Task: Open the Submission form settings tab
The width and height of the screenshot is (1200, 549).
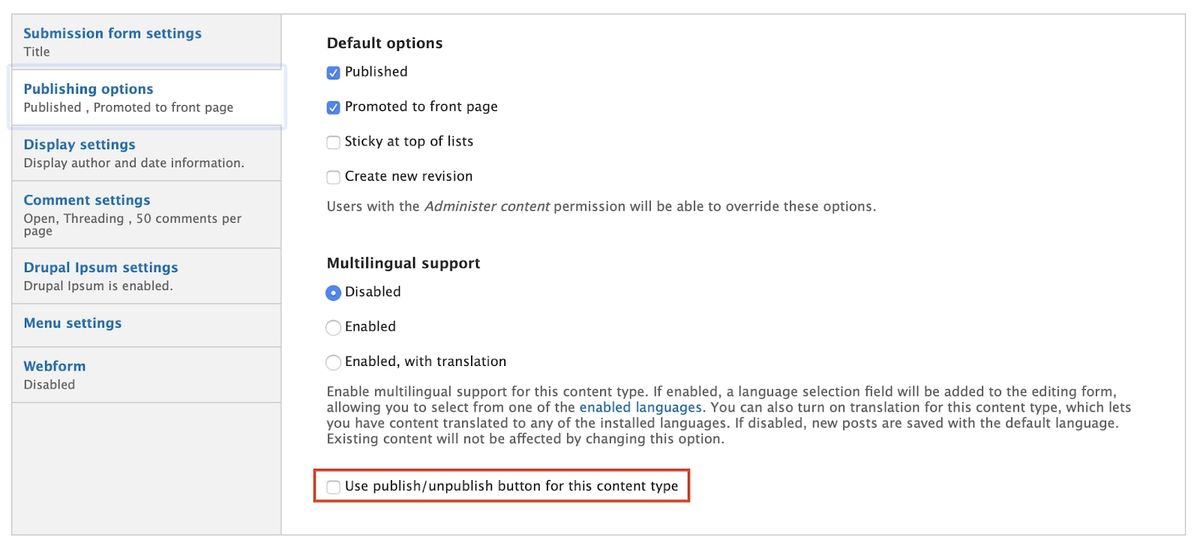Action: tap(112, 34)
